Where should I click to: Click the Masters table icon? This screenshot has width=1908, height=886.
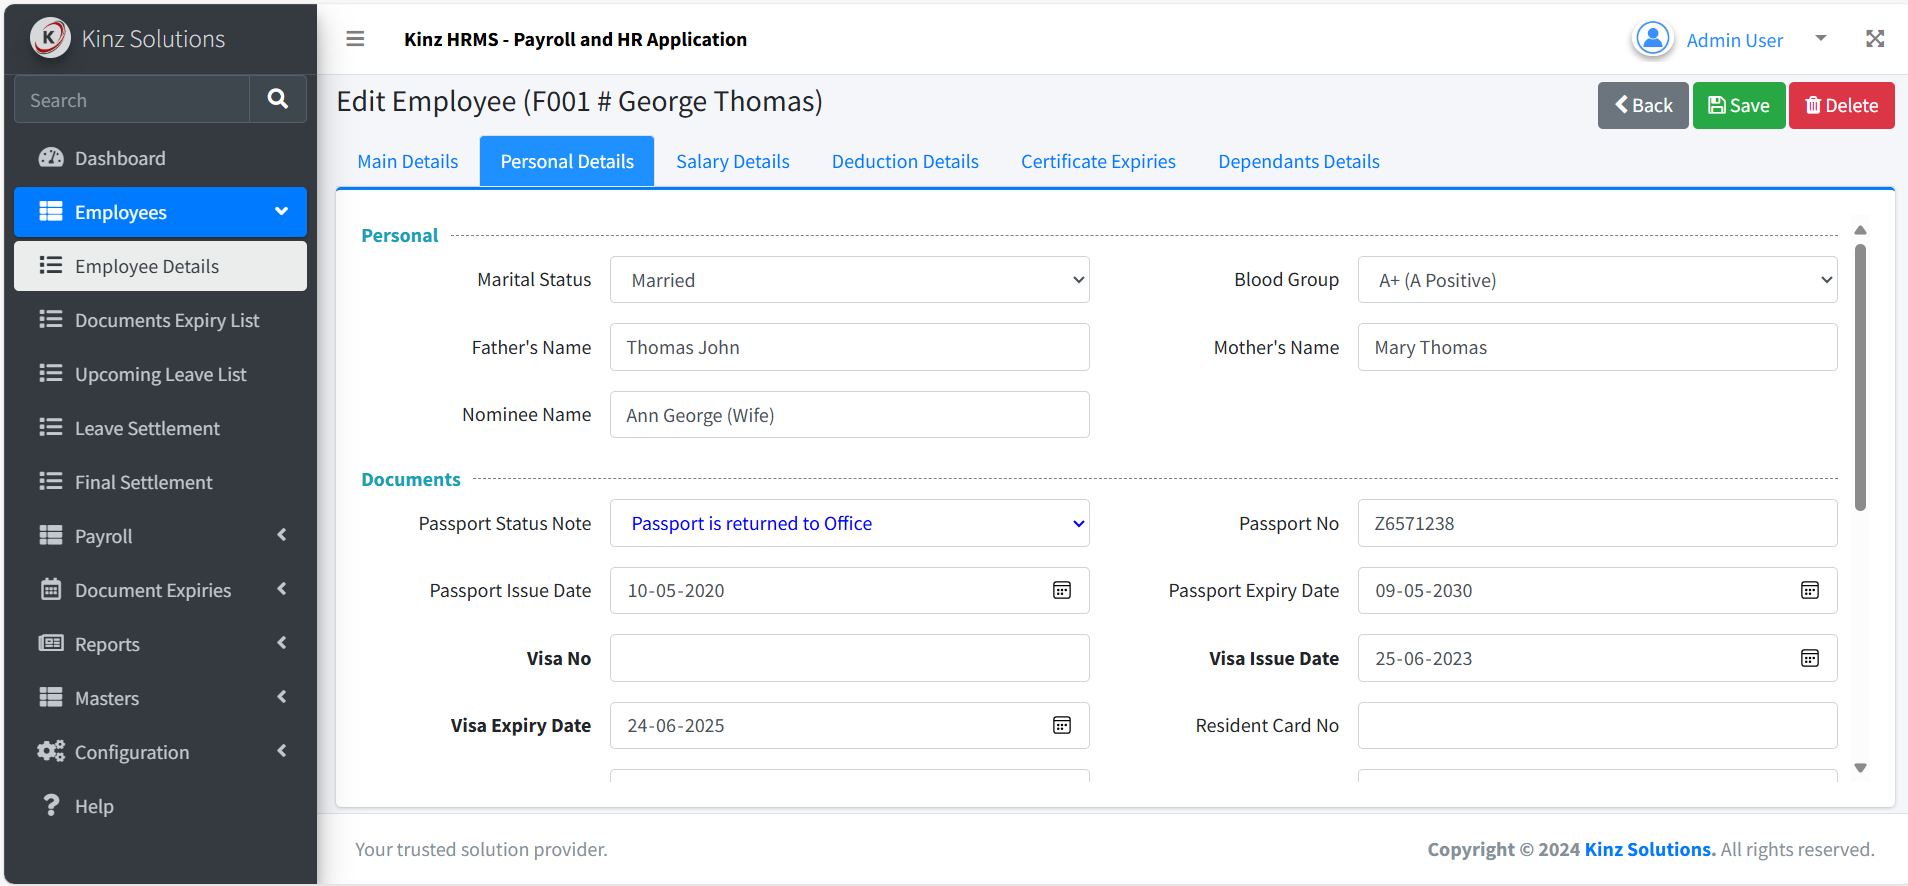[51, 698]
